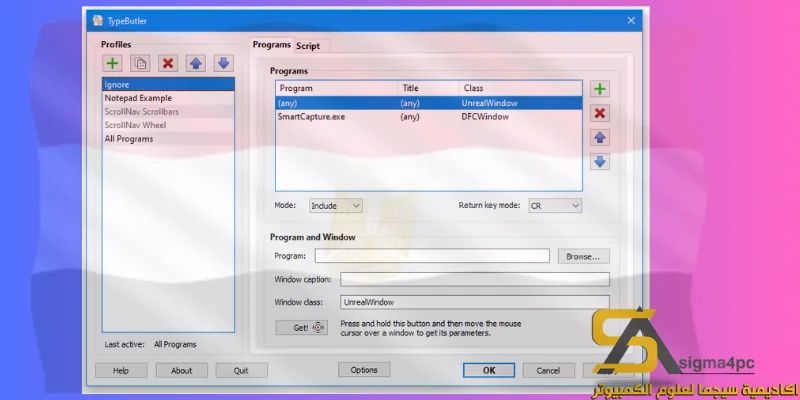This screenshot has width=800, height=400.
Task: Open Help
Action: tap(121, 370)
